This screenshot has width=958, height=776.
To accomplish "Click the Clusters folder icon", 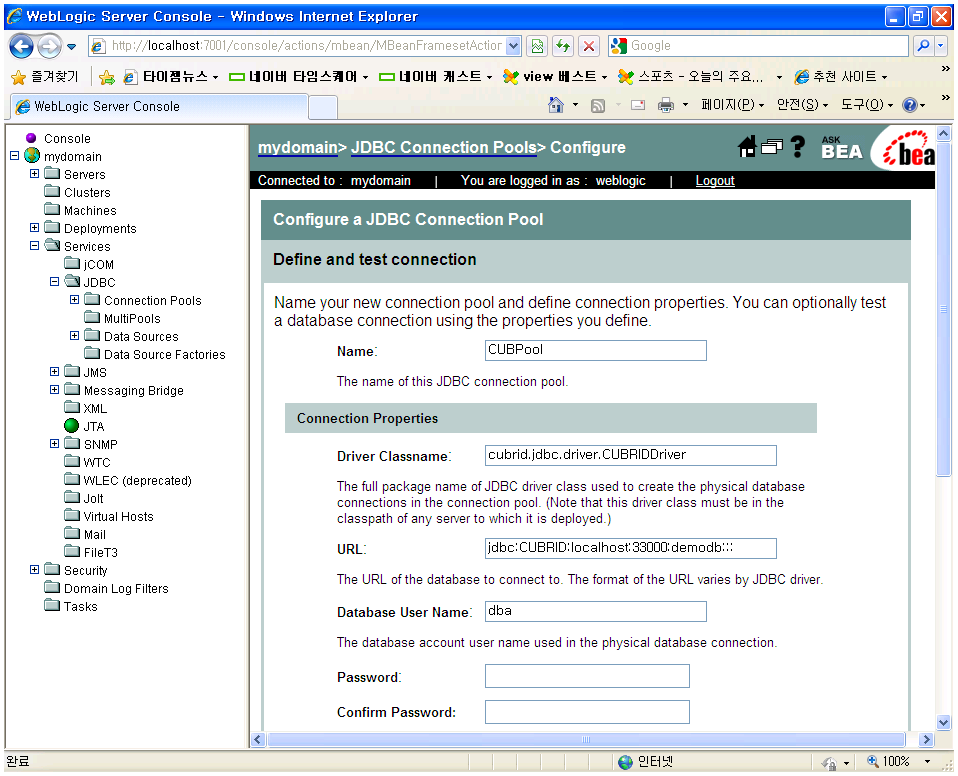I will coord(52,191).
